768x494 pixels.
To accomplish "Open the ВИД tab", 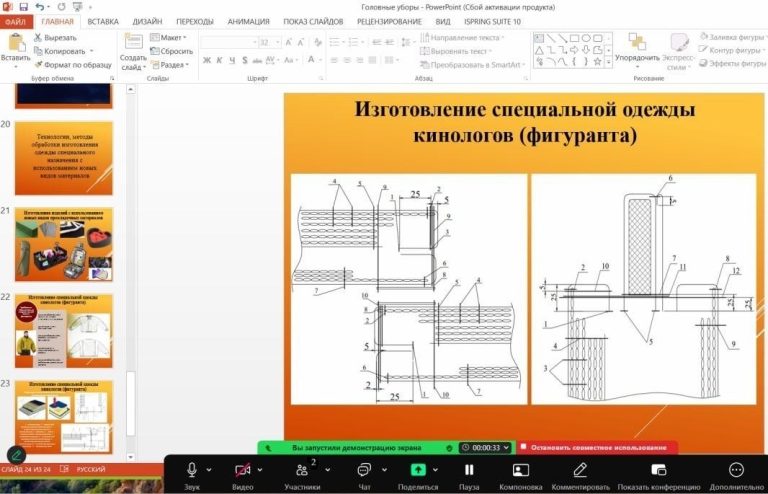I will pos(443,22).
